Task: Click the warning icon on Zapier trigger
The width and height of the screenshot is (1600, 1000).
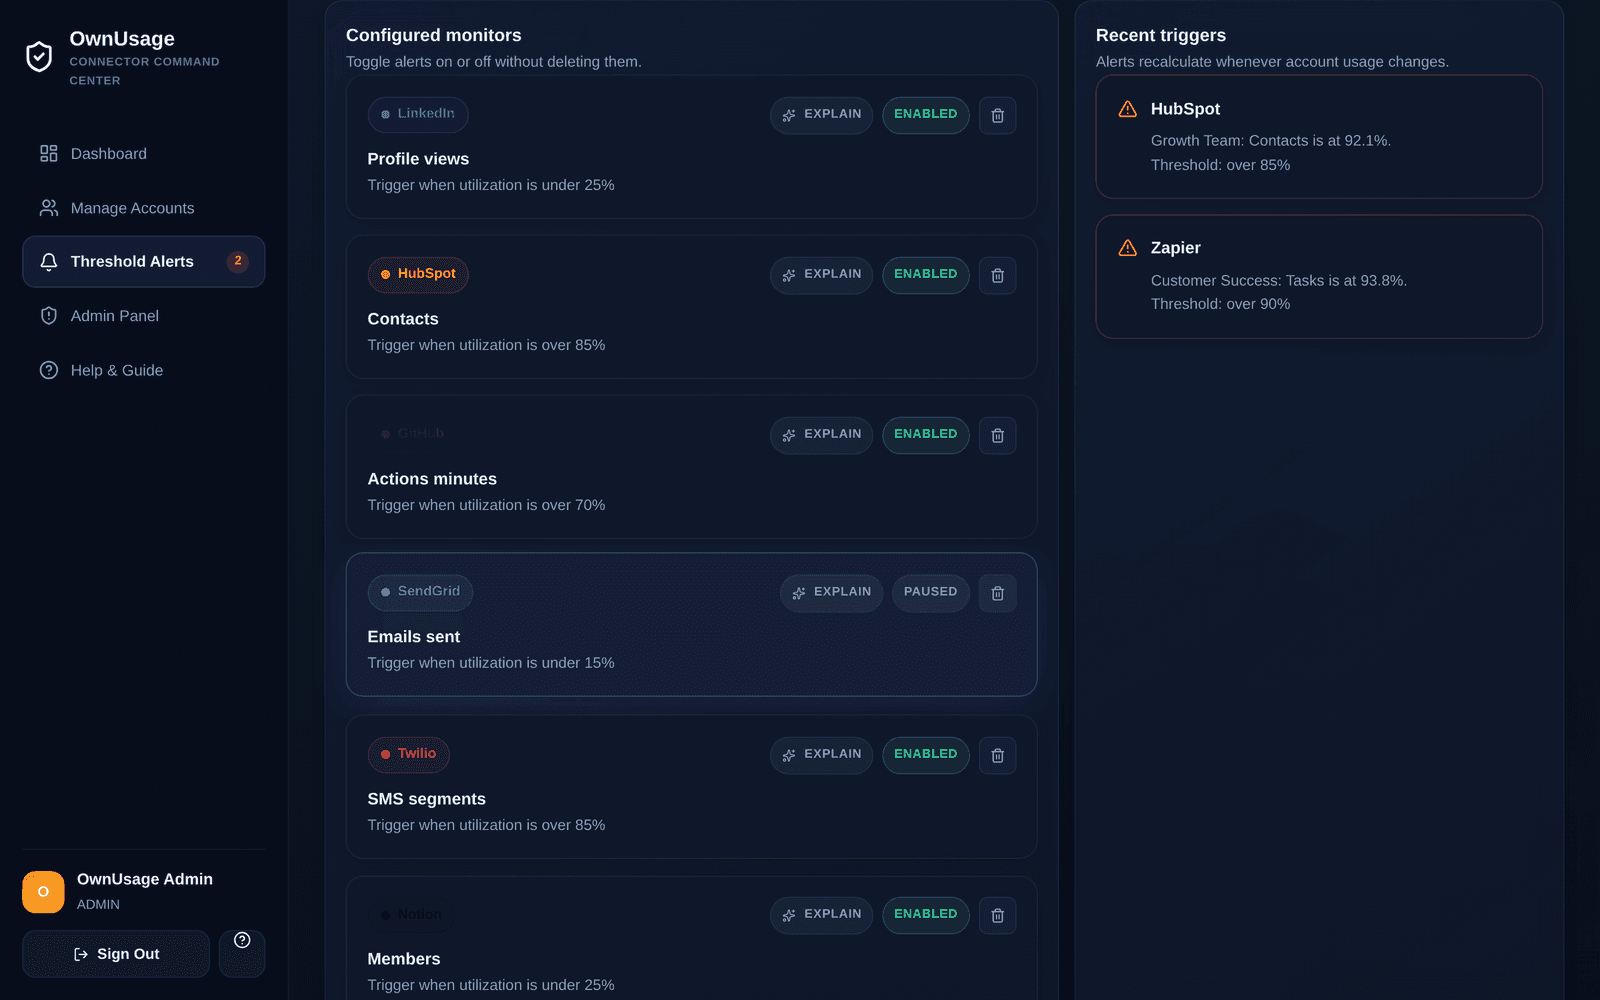Action: tap(1128, 248)
